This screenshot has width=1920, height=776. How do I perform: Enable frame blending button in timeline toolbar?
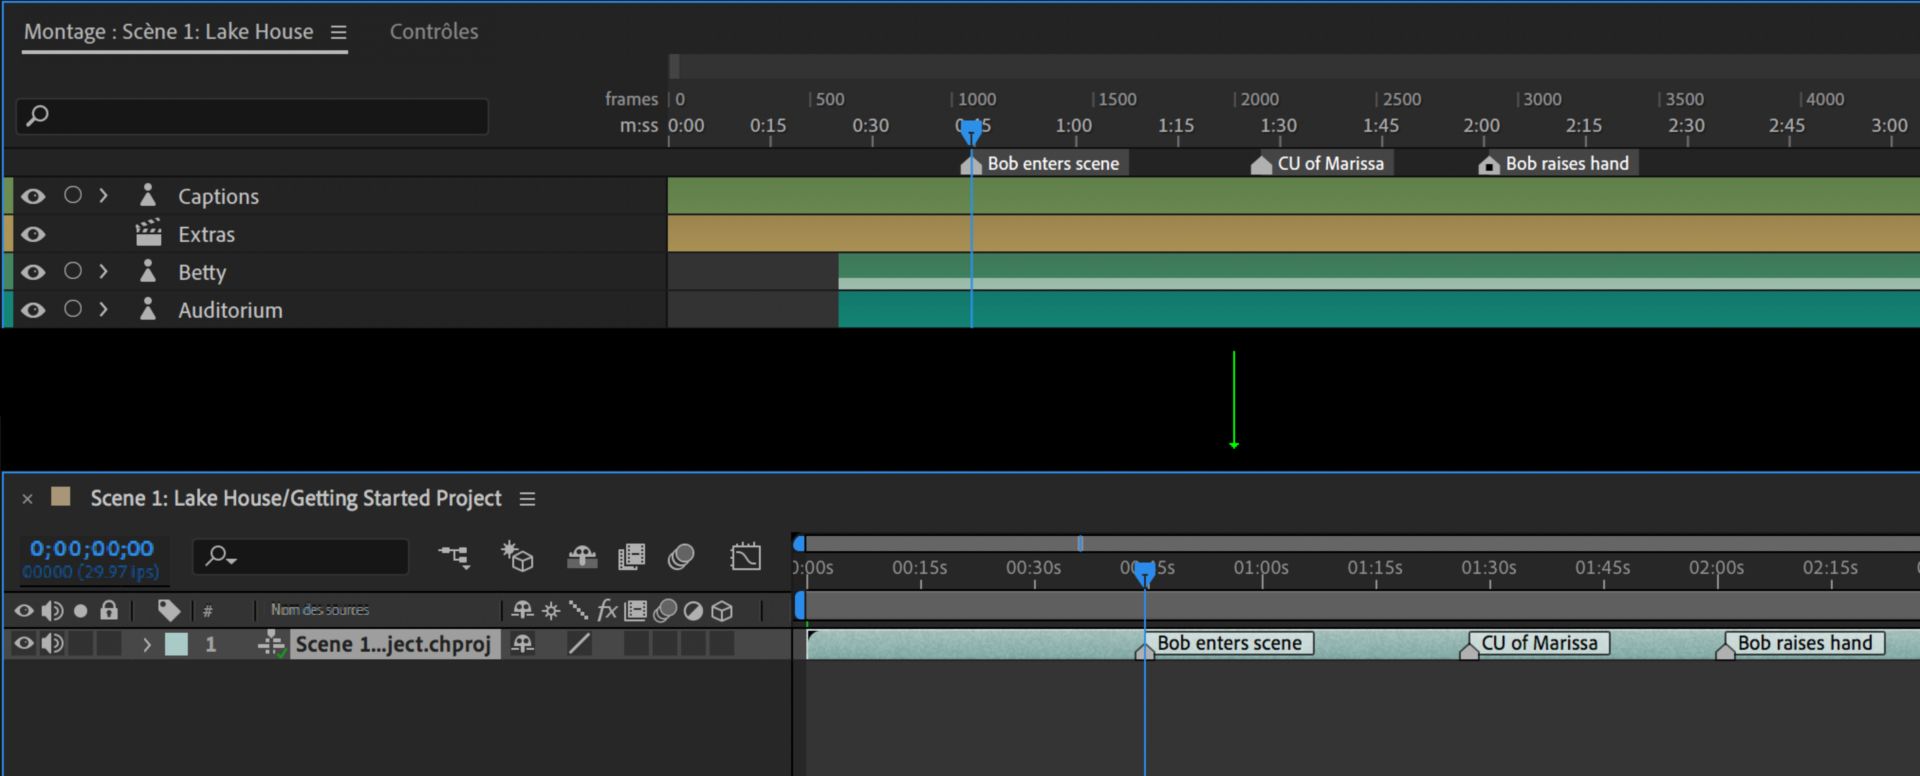click(x=631, y=556)
